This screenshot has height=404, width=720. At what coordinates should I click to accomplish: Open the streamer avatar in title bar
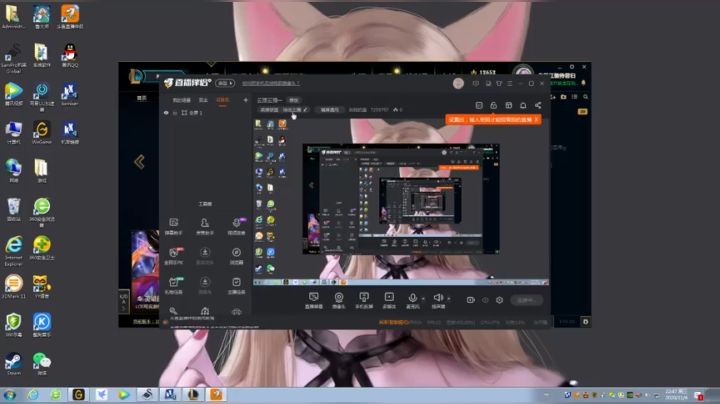(458, 83)
